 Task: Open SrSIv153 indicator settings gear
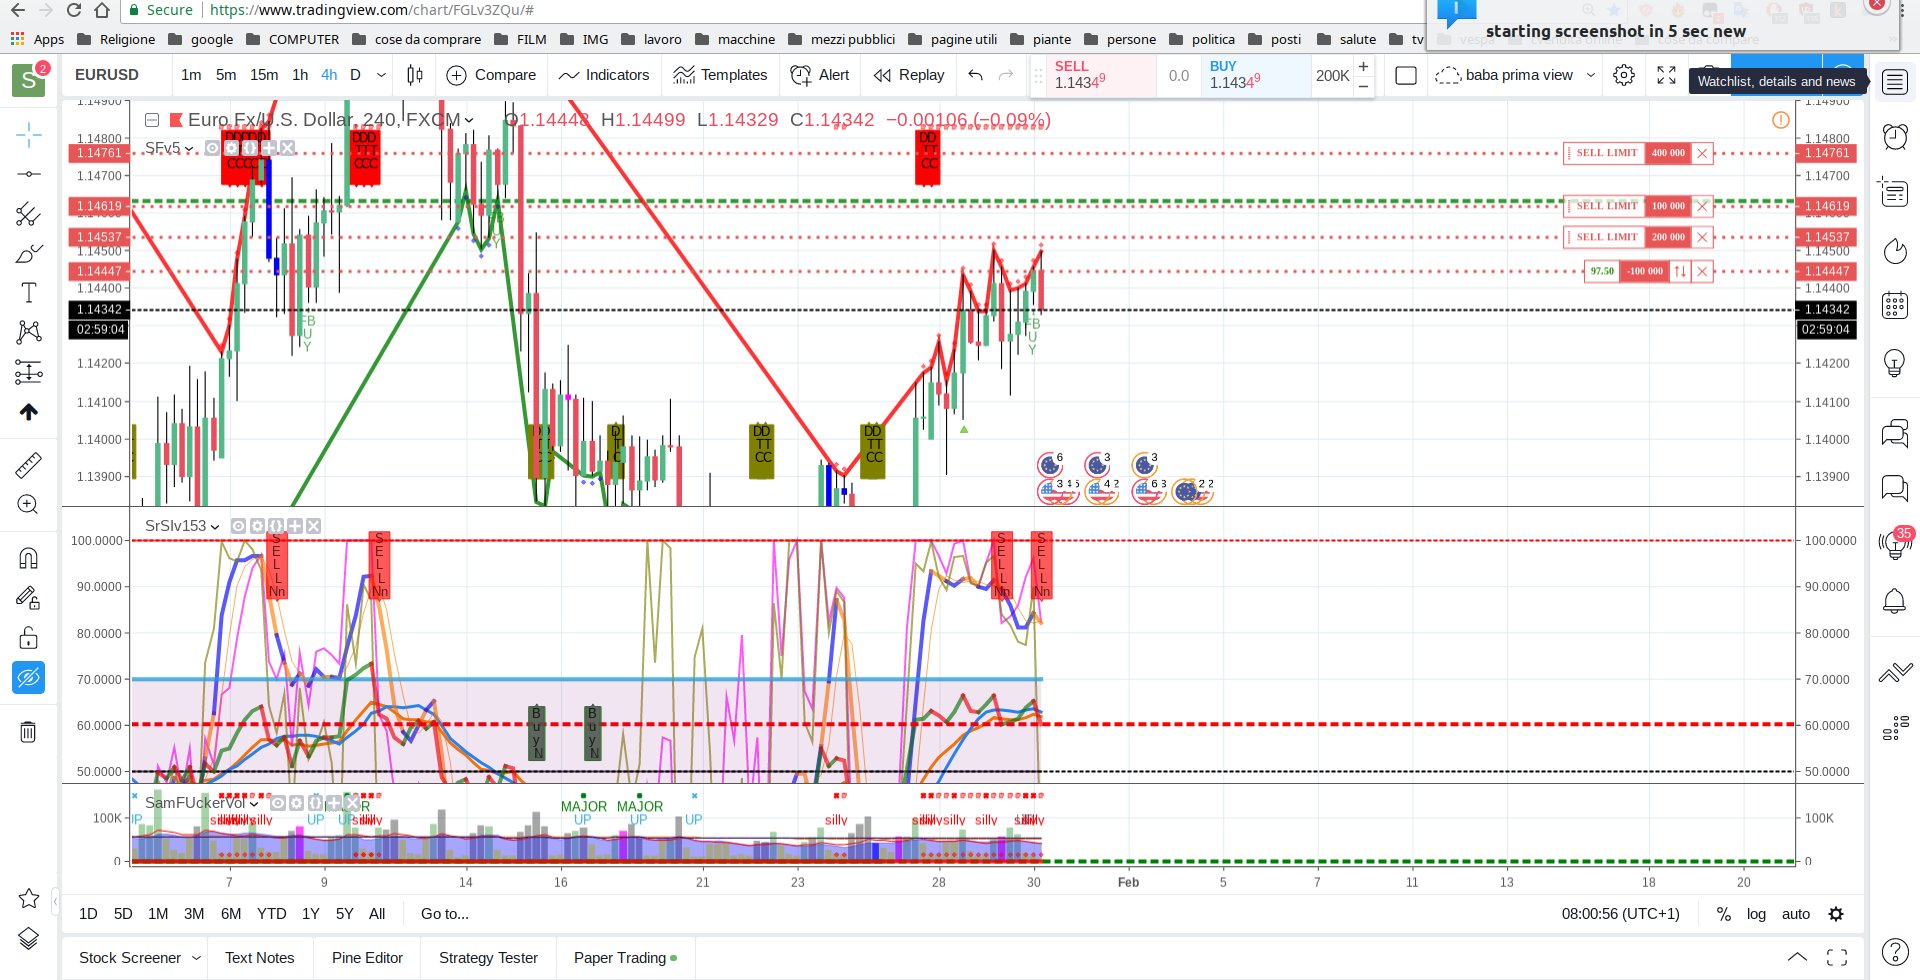257,526
